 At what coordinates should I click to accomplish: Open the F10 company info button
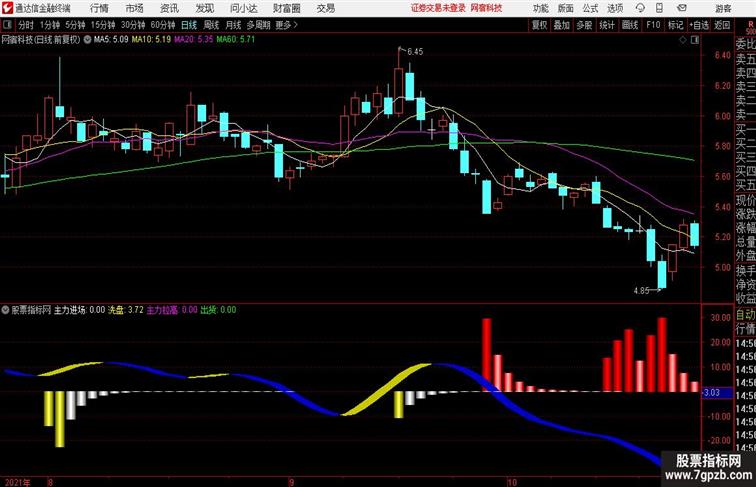(x=653, y=25)
